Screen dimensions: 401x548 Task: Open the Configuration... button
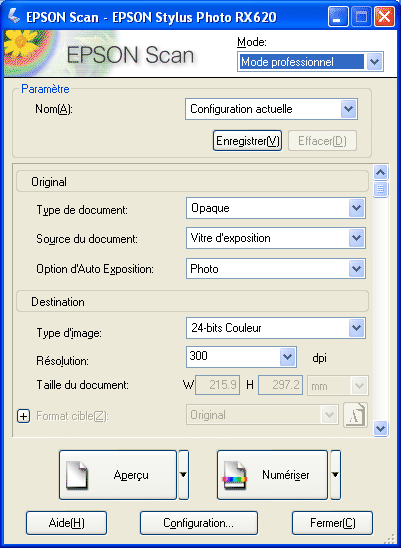coord(199,523)
